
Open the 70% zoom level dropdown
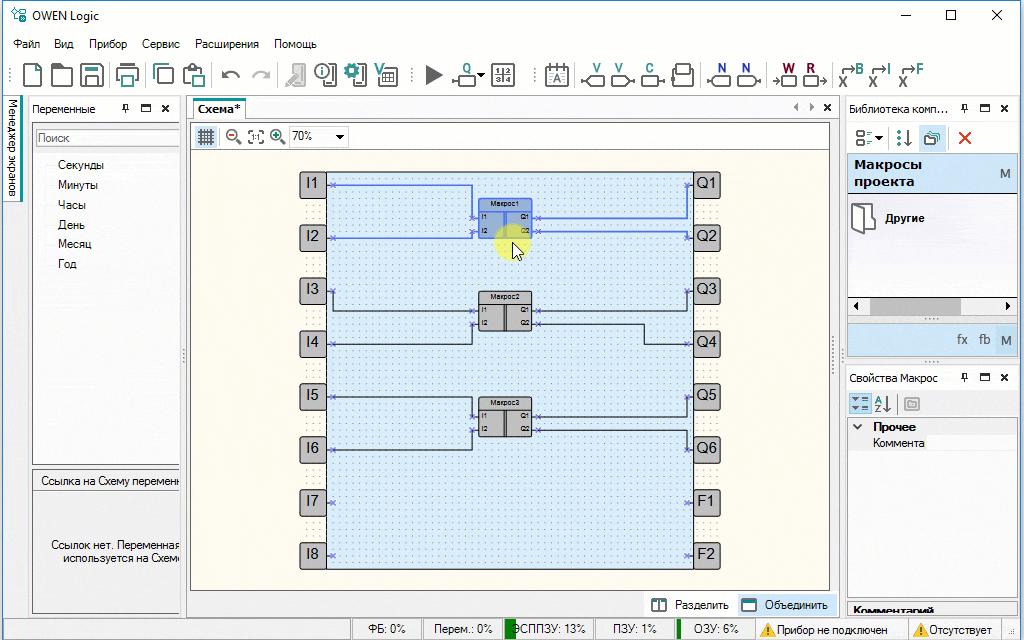click(340, 137)
